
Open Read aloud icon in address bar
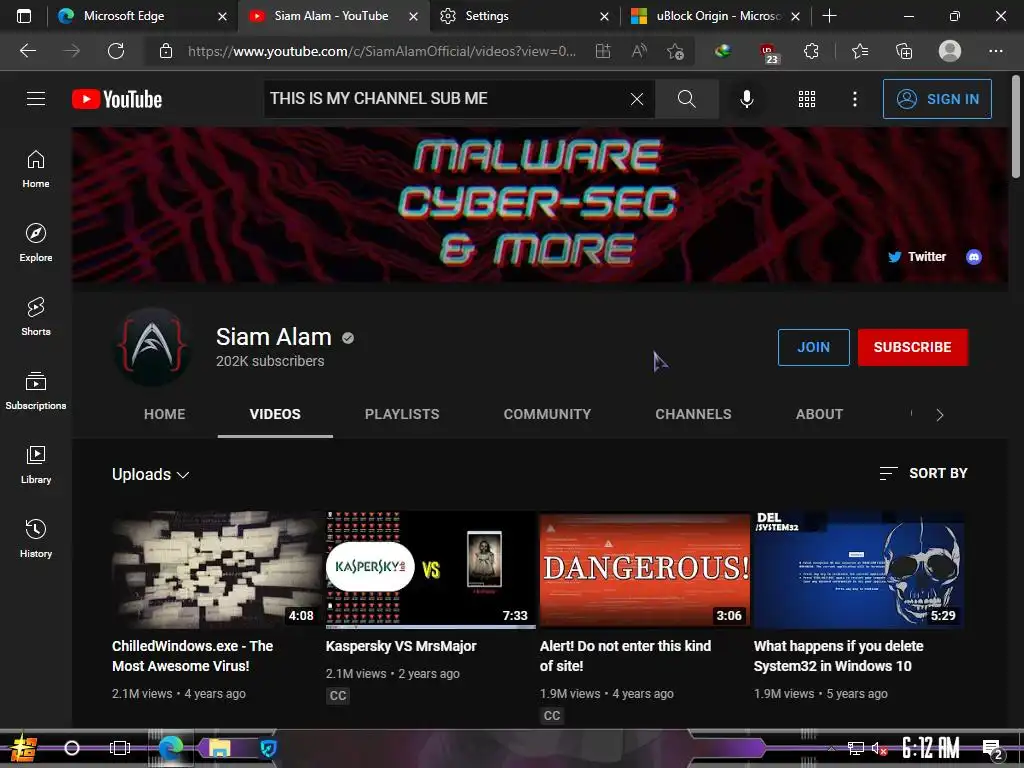pyautogui.click(x=639, y=51)
